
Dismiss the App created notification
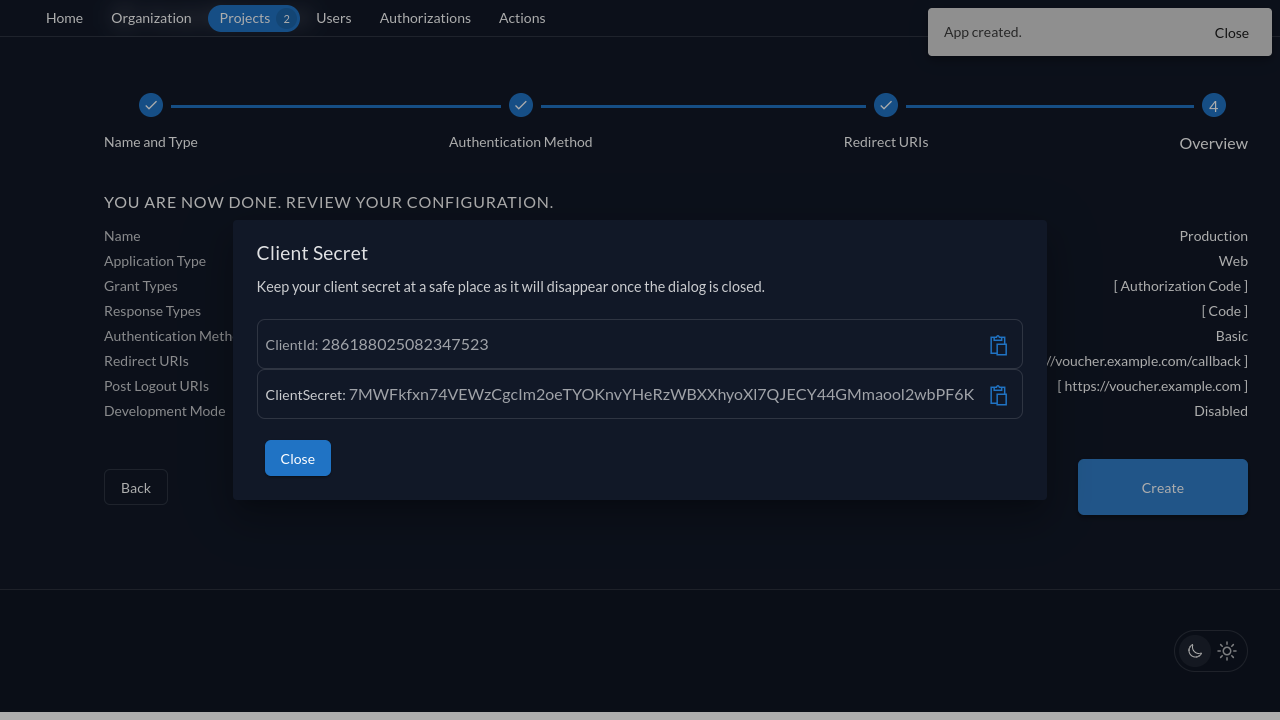(1231, 32)
